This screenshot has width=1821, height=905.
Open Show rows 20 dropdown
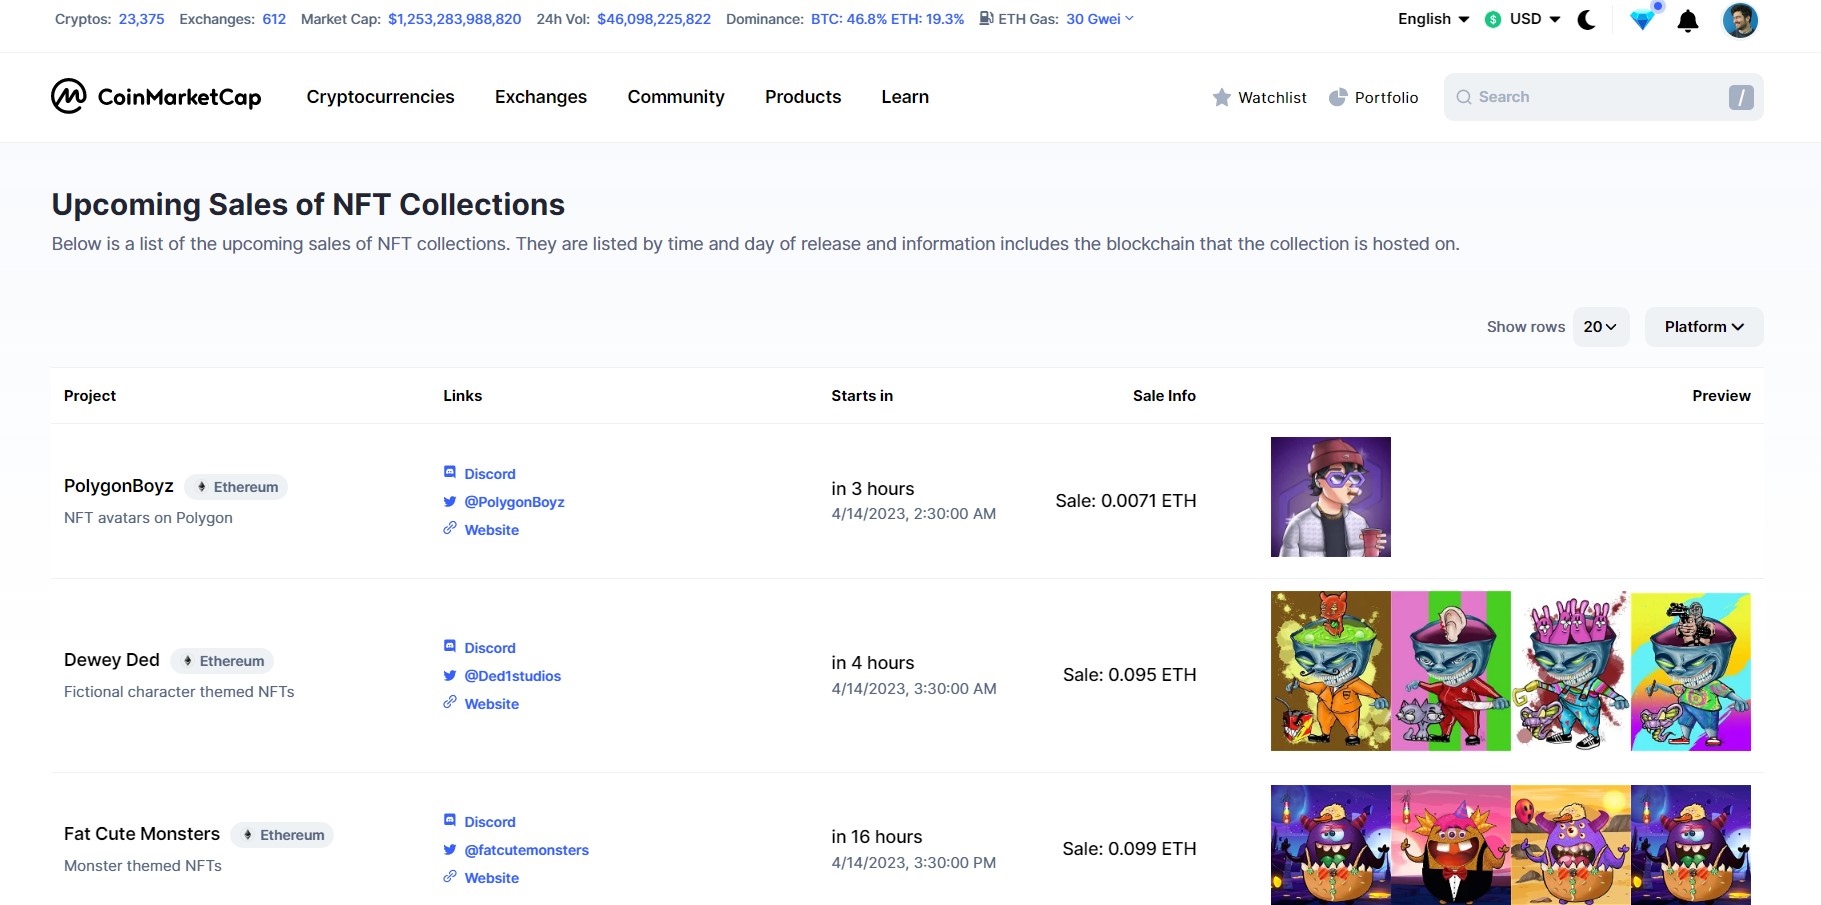point(1600,327)
